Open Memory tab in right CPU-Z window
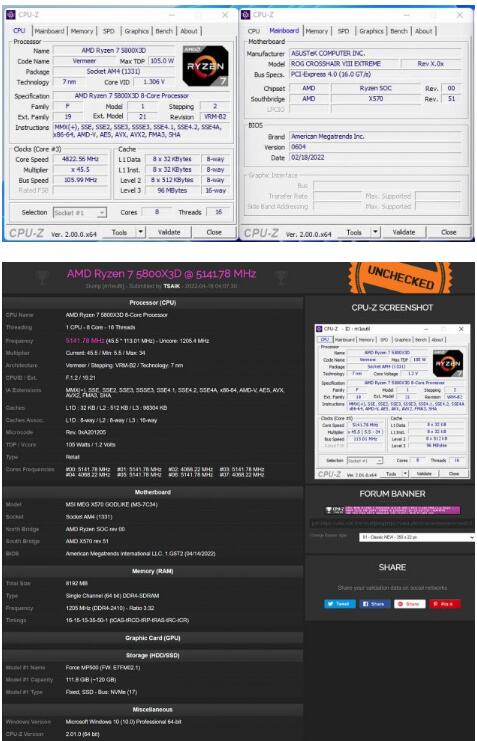 point(317,31)
